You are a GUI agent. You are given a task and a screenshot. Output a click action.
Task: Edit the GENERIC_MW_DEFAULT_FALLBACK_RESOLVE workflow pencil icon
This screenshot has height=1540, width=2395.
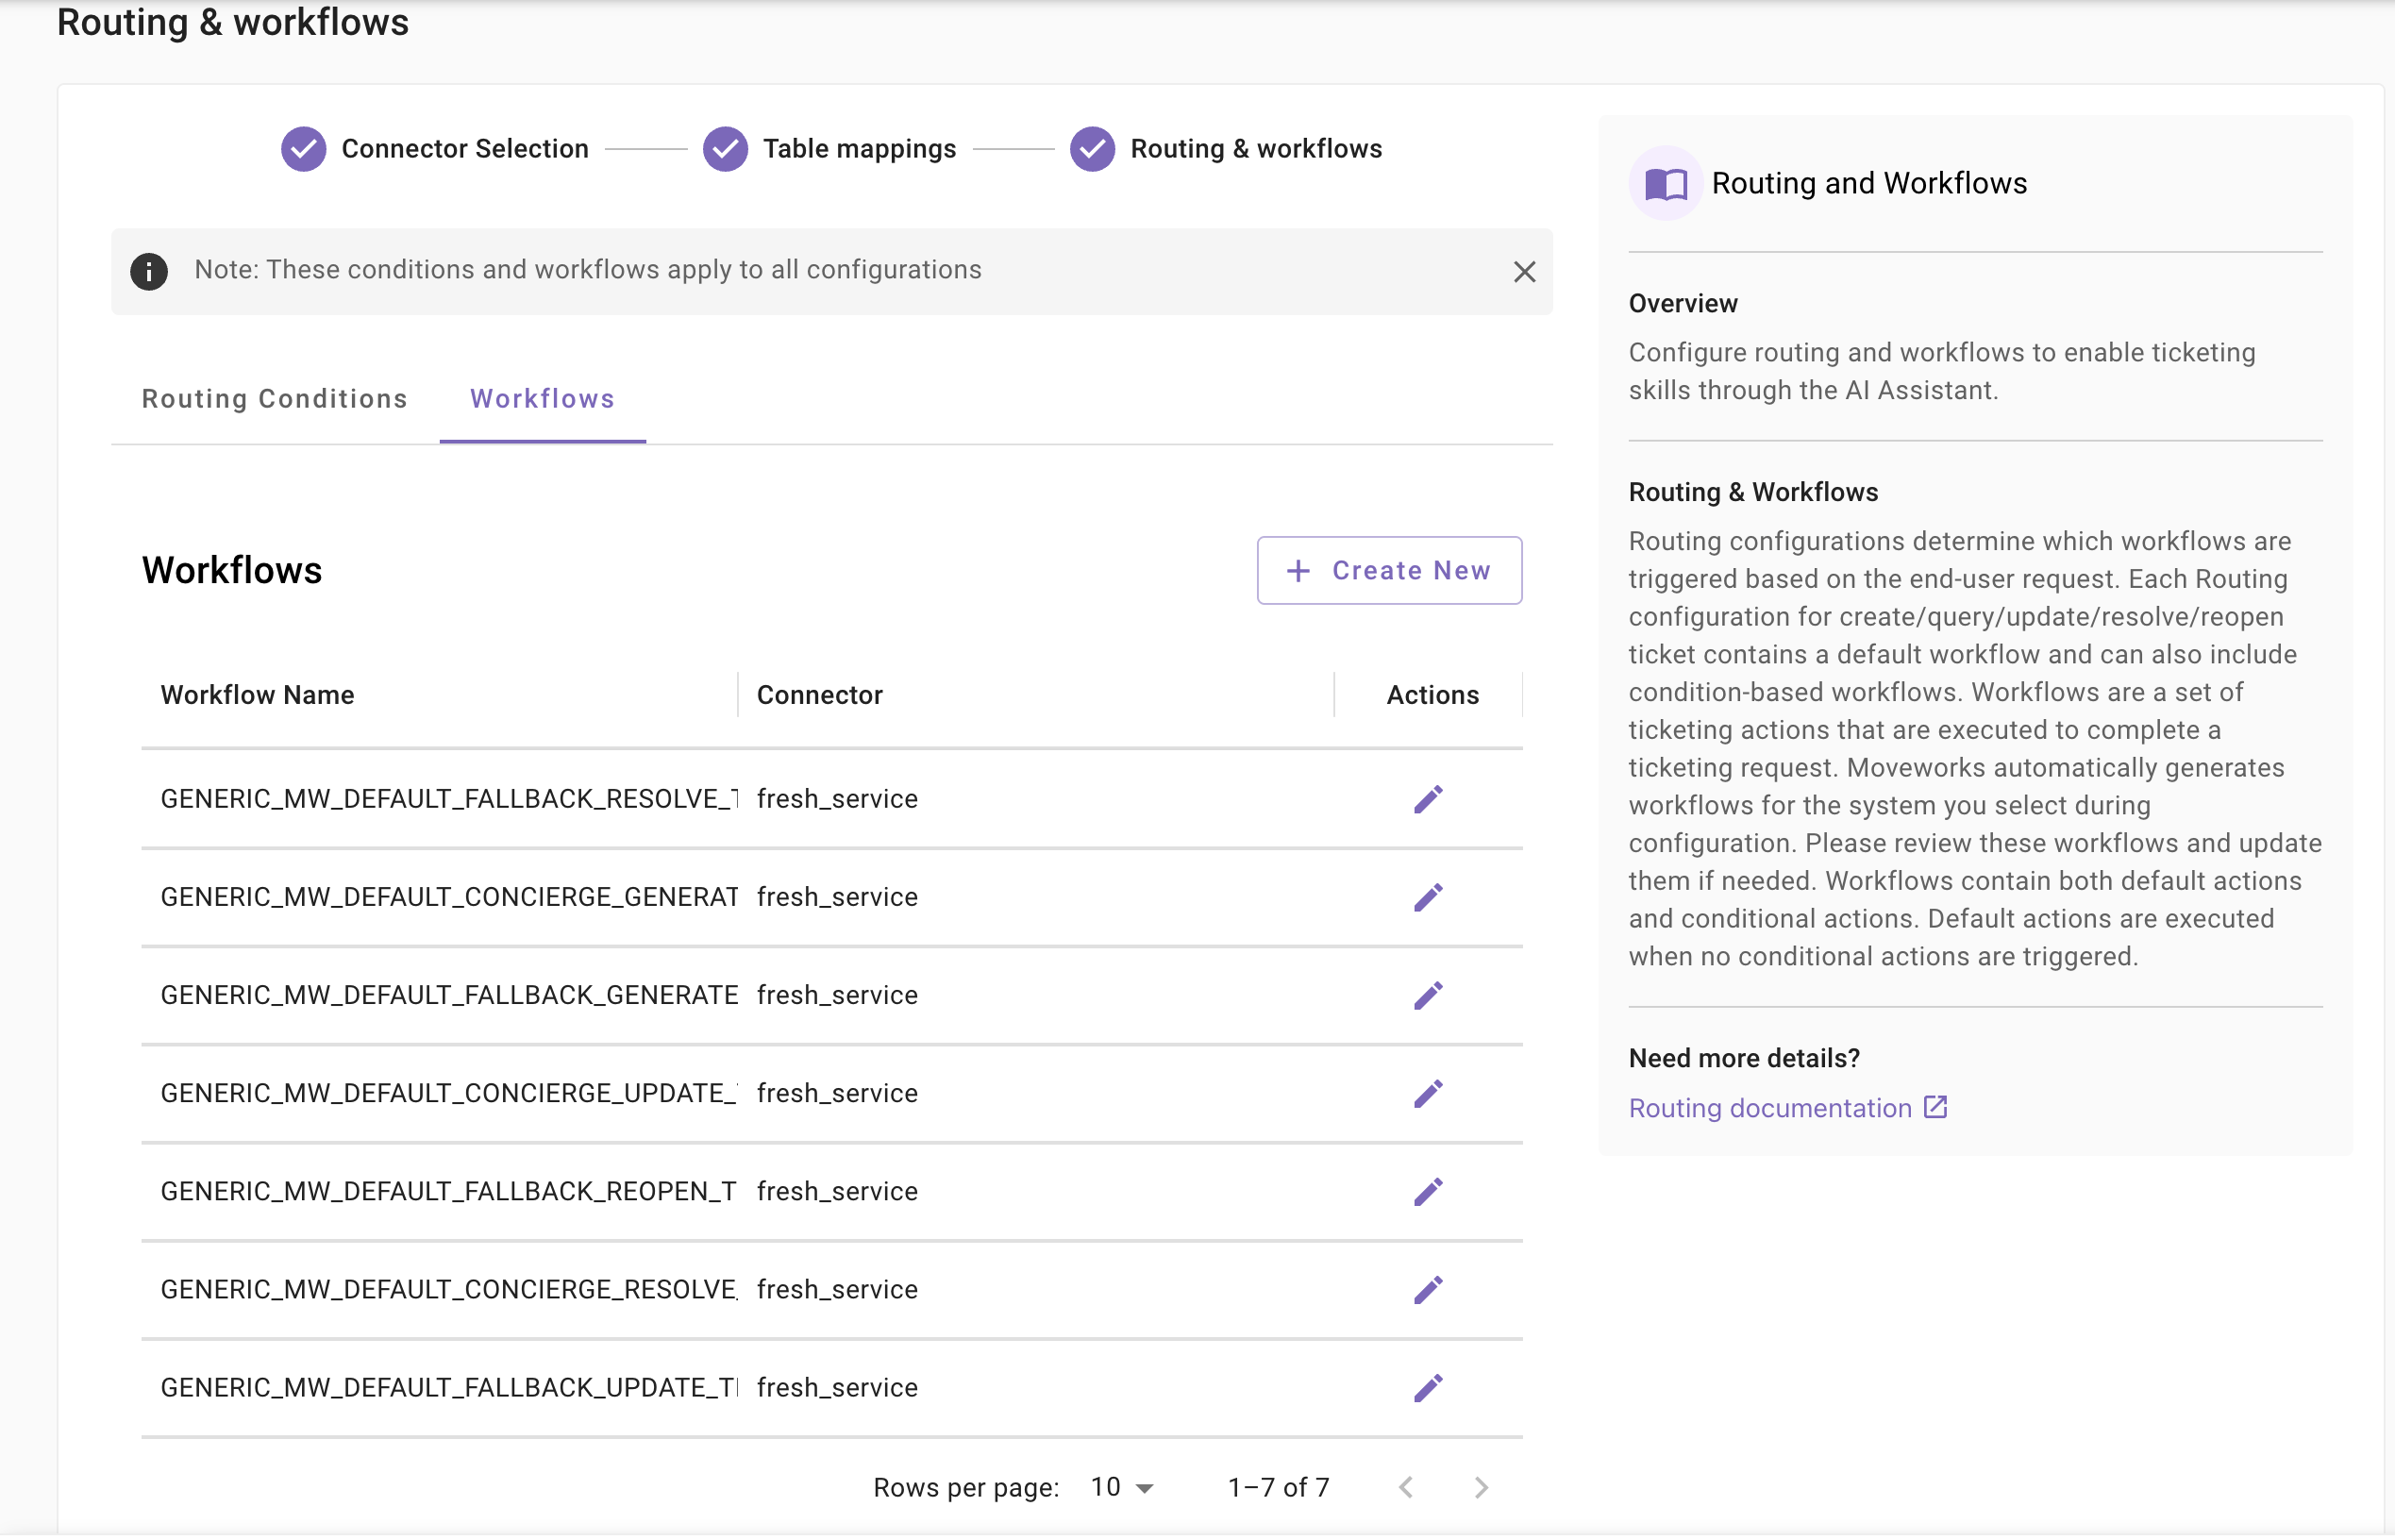tap(1427, 799)
